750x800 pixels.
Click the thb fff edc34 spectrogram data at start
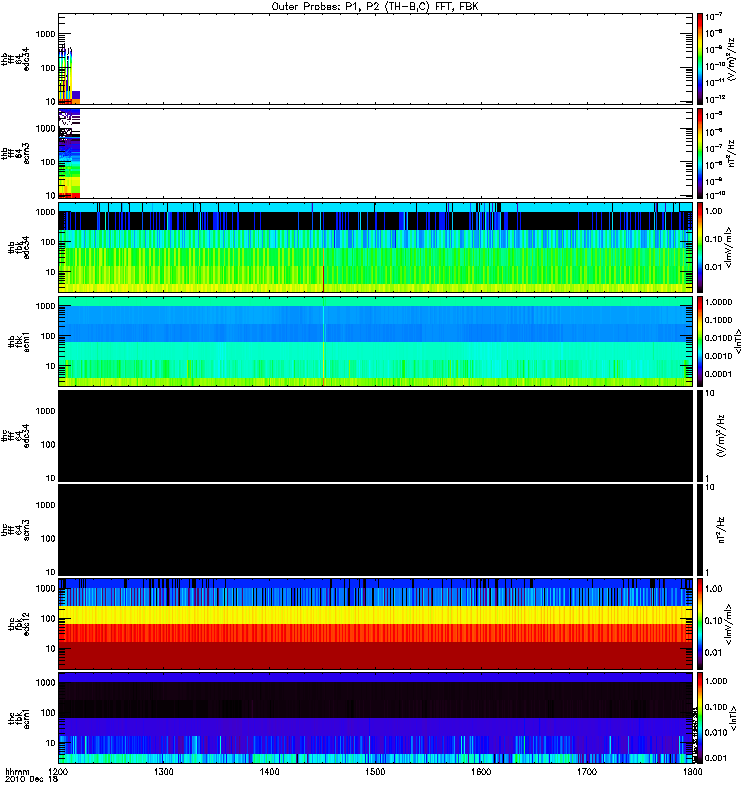pyautogui.click(x=68, y=74)
